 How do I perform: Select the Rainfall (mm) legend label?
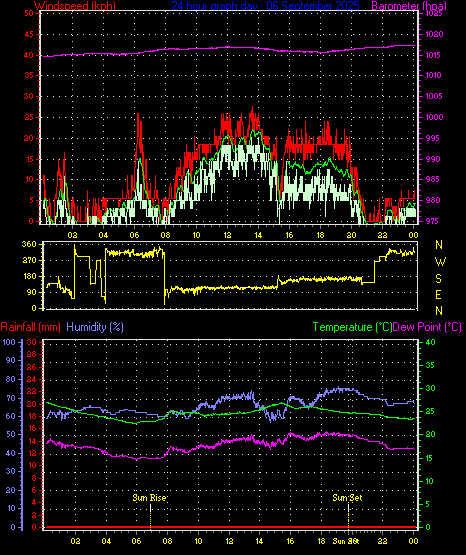pyautogui.click(x=30, y=327)
